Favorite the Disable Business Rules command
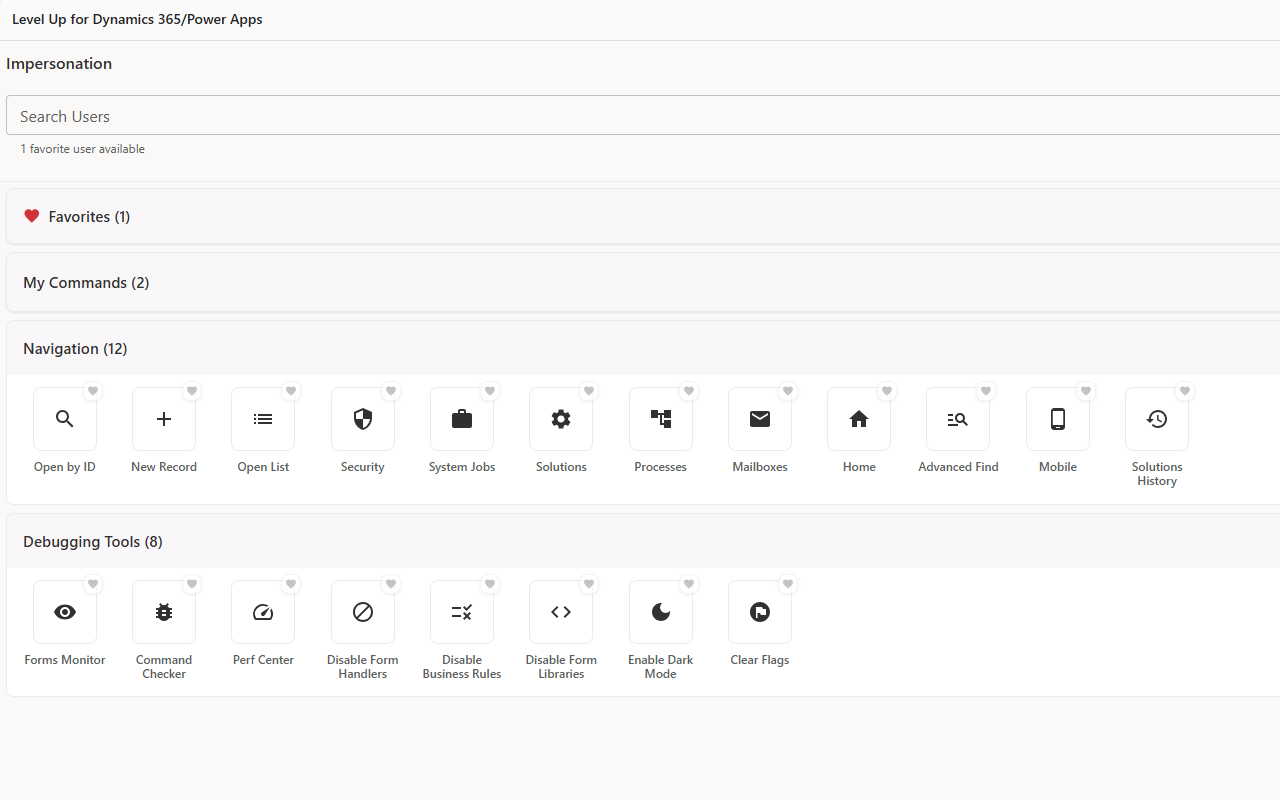1280x800 pixels. click(x=490, y=584)
